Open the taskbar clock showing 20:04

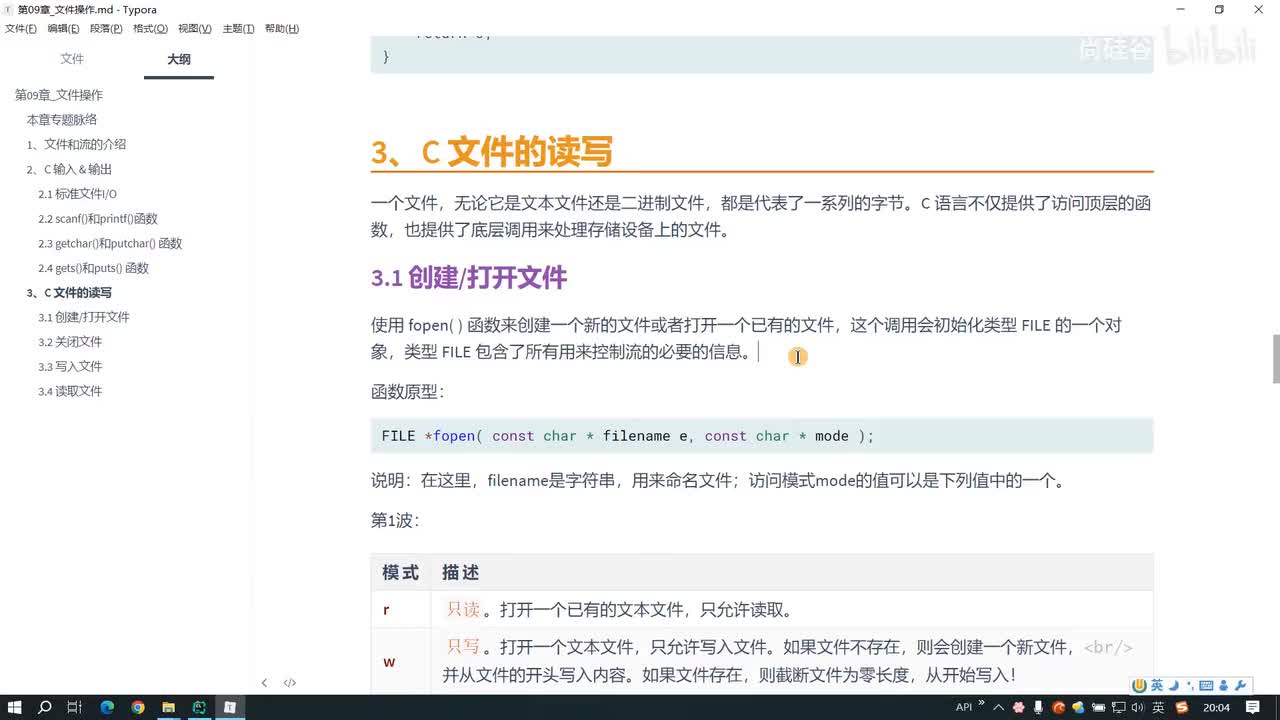pos(1216,707)
